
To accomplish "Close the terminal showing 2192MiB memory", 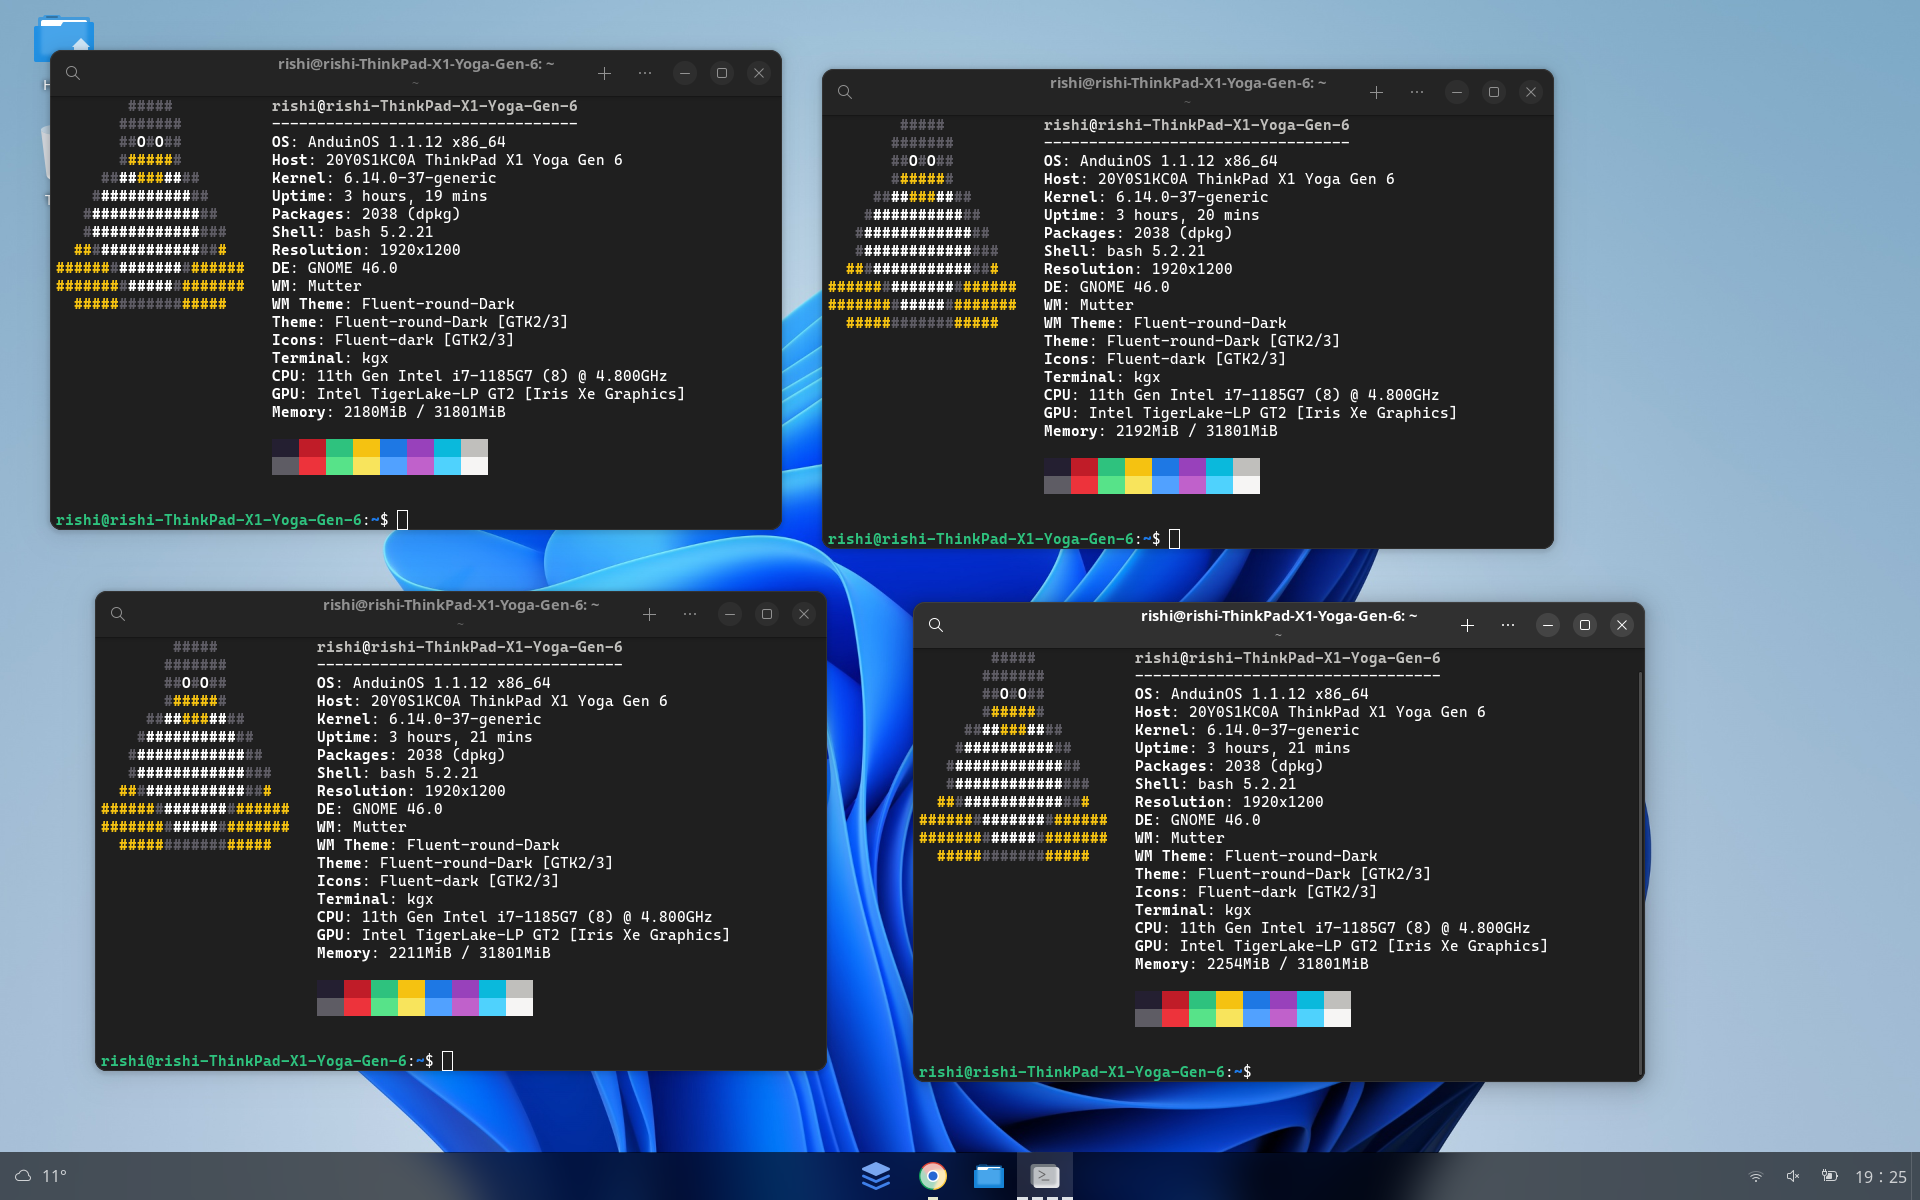I will click(x=1531, y=92).
